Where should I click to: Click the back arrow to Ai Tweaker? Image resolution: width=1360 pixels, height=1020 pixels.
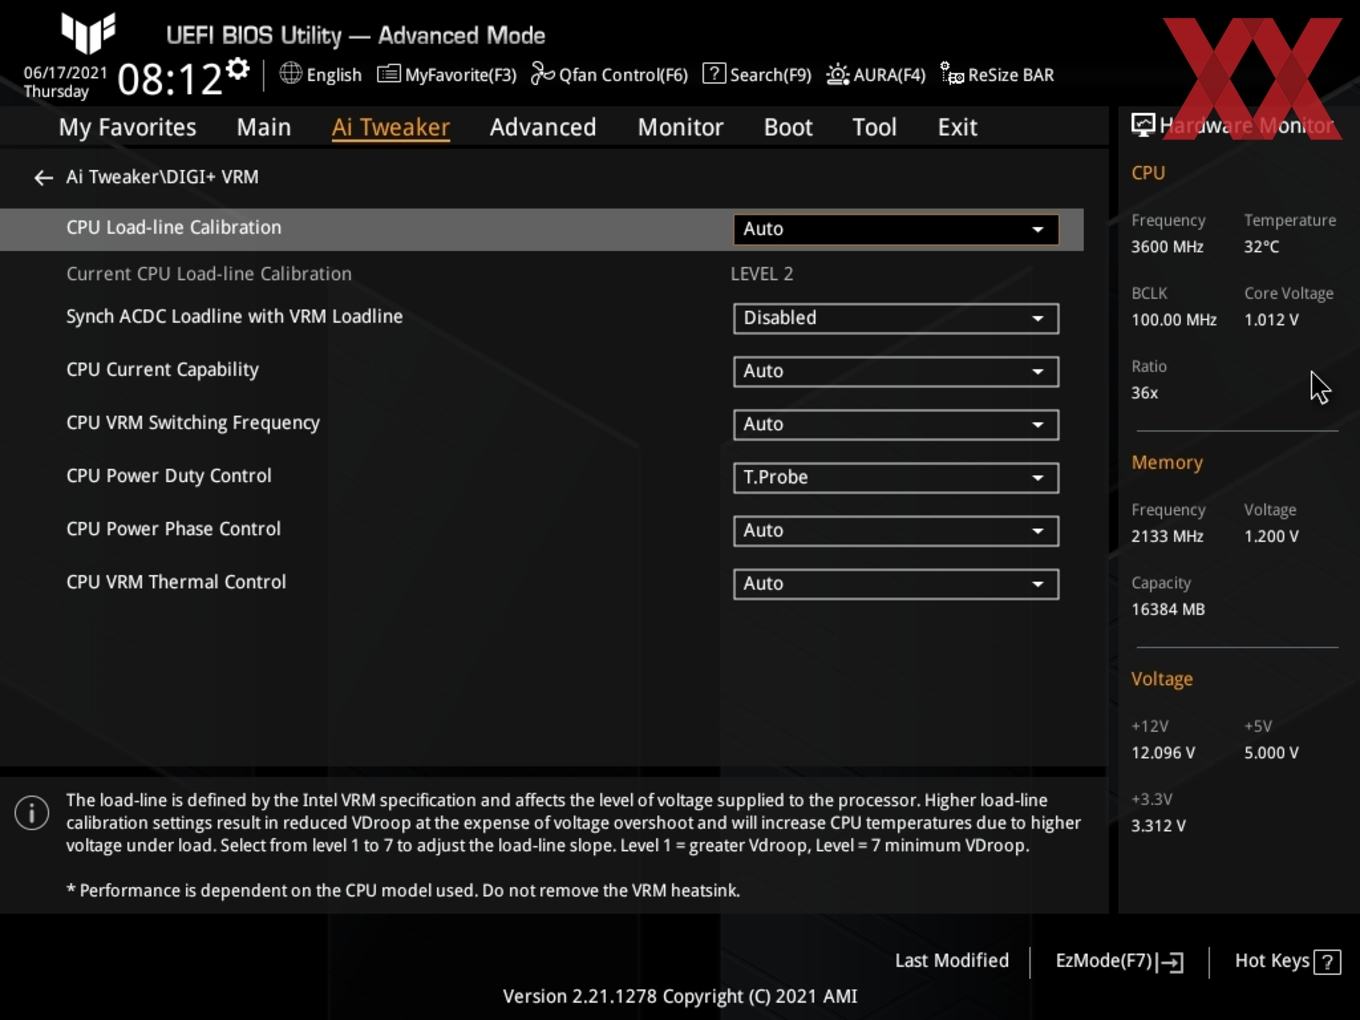(43, 178)
